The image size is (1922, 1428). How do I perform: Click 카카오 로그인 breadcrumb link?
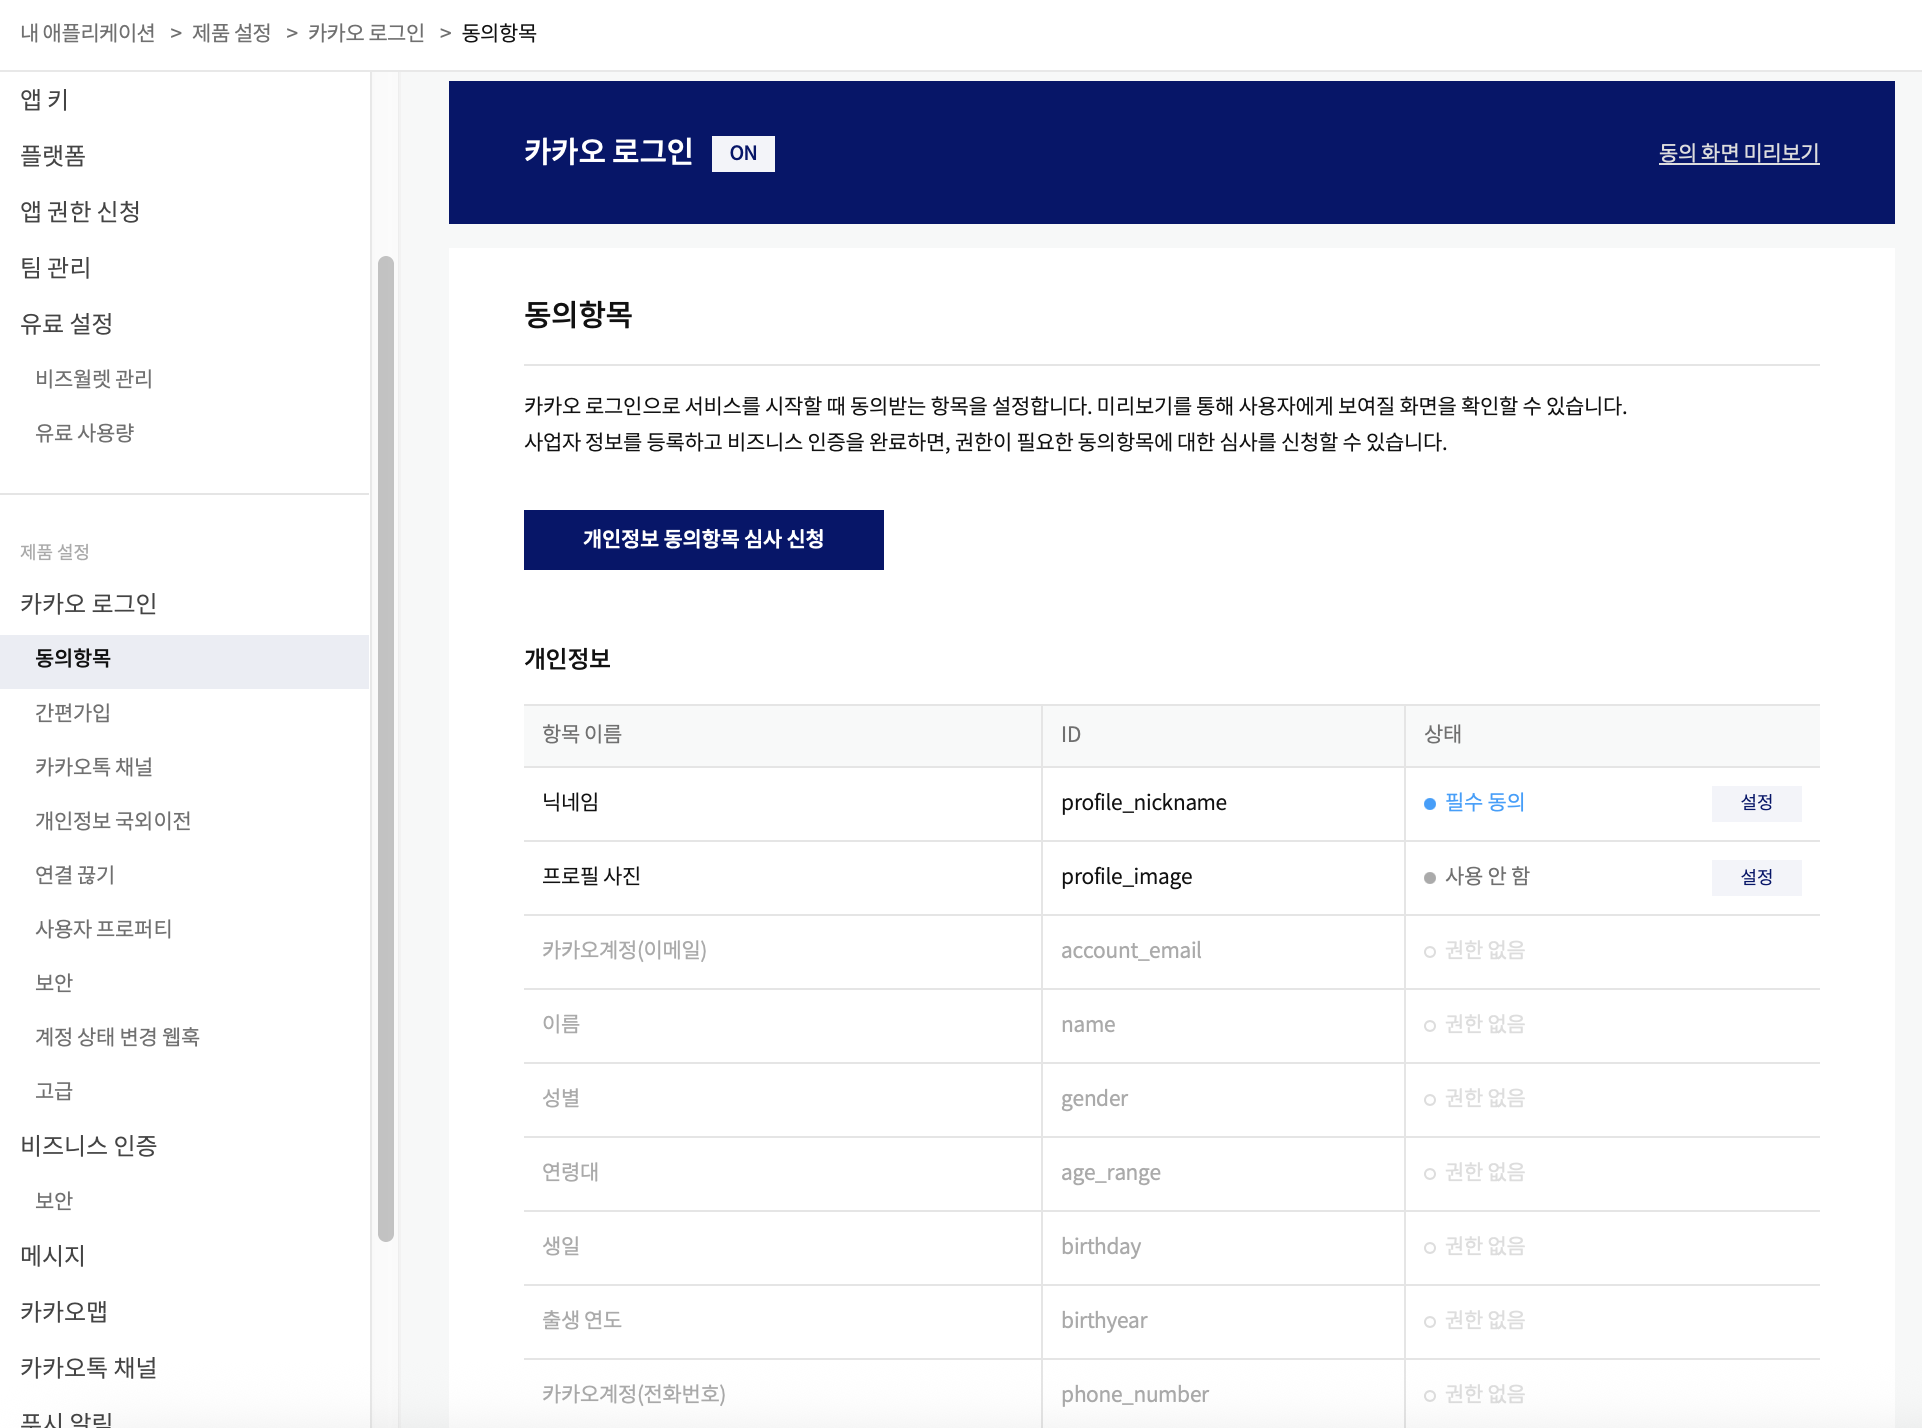click(366, 33)
